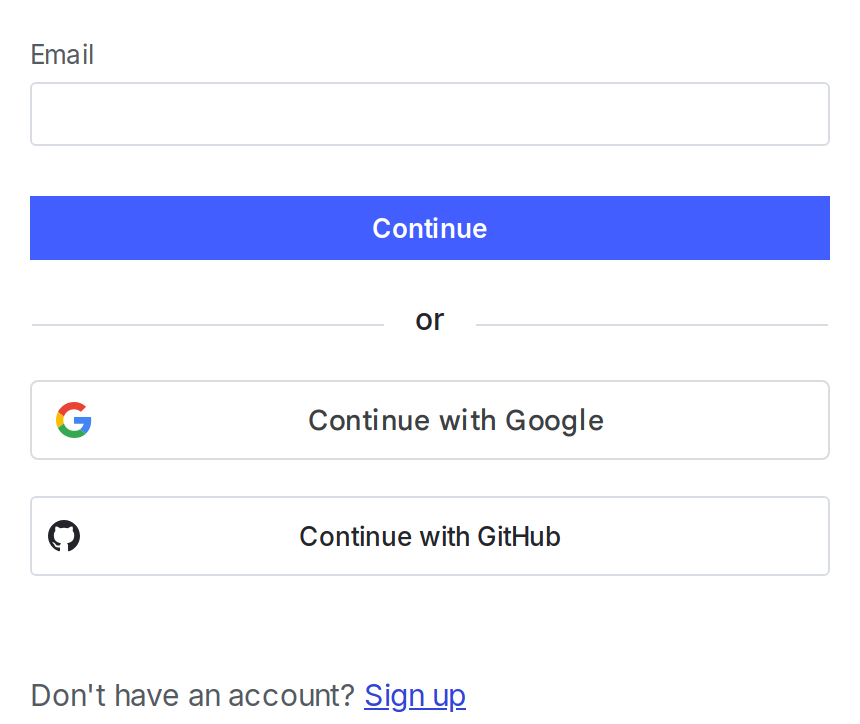Click "Don't have an account?" text
Viewport: 860px width, 724px height.
pos(193,695)
